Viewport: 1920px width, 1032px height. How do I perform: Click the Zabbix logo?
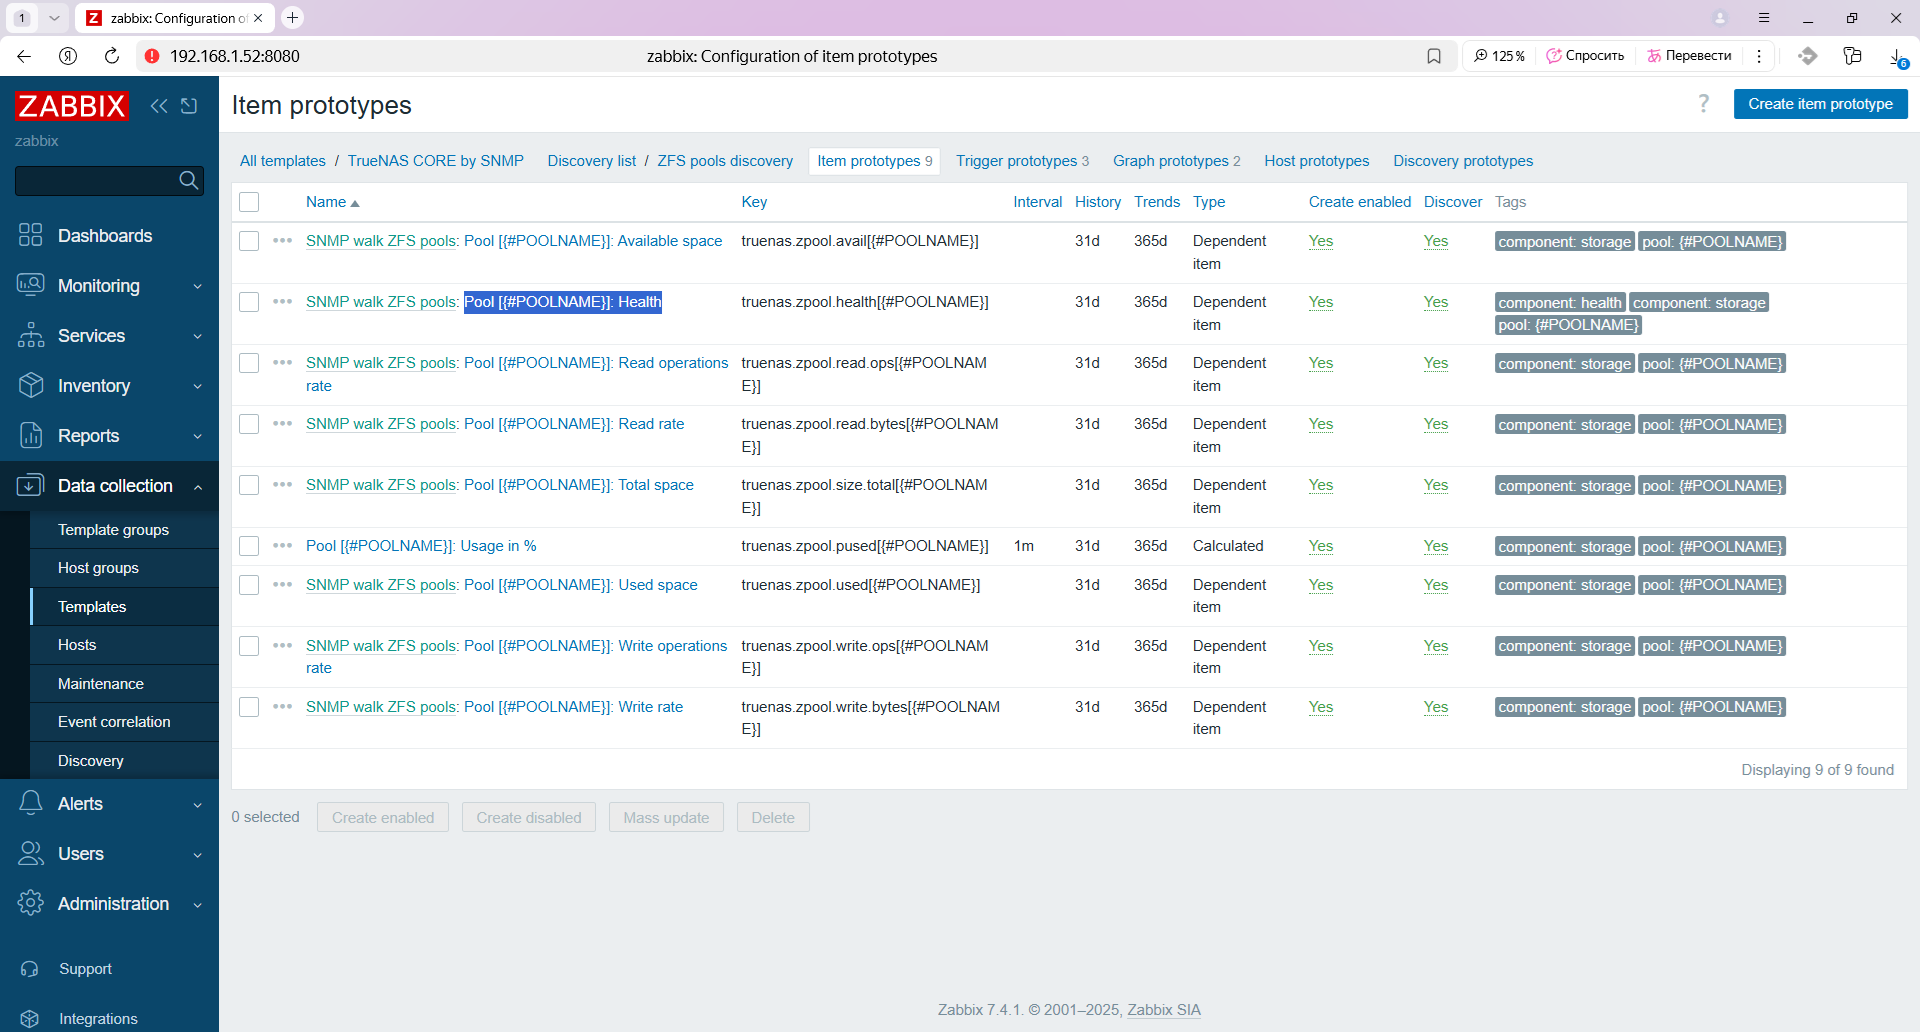click(72, 106)
